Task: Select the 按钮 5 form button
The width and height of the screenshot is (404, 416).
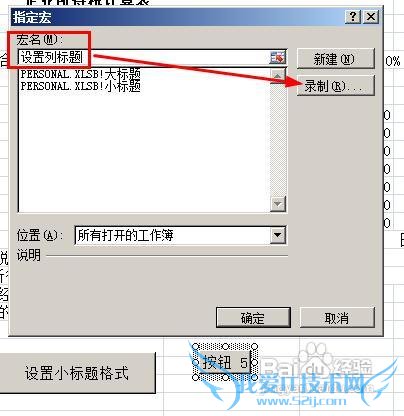Action: 225,362
